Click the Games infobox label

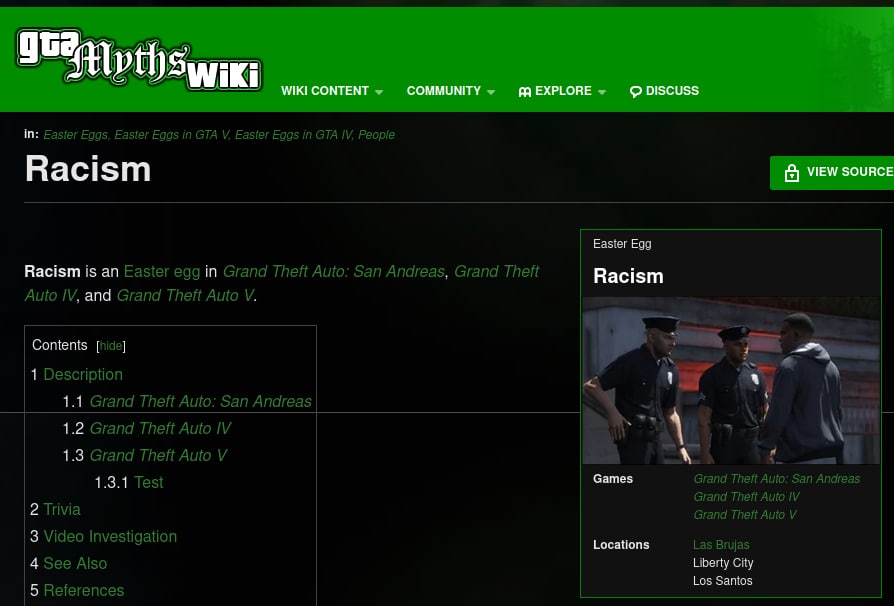pos(613,479)
